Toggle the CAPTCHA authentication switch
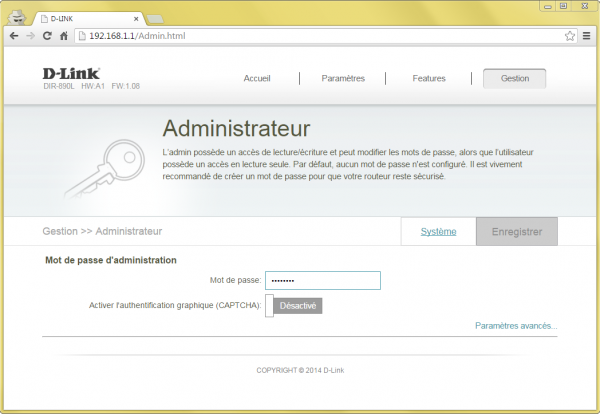Image resolution: width=600 pixels, height=414 pixels. tap(294, 306)
